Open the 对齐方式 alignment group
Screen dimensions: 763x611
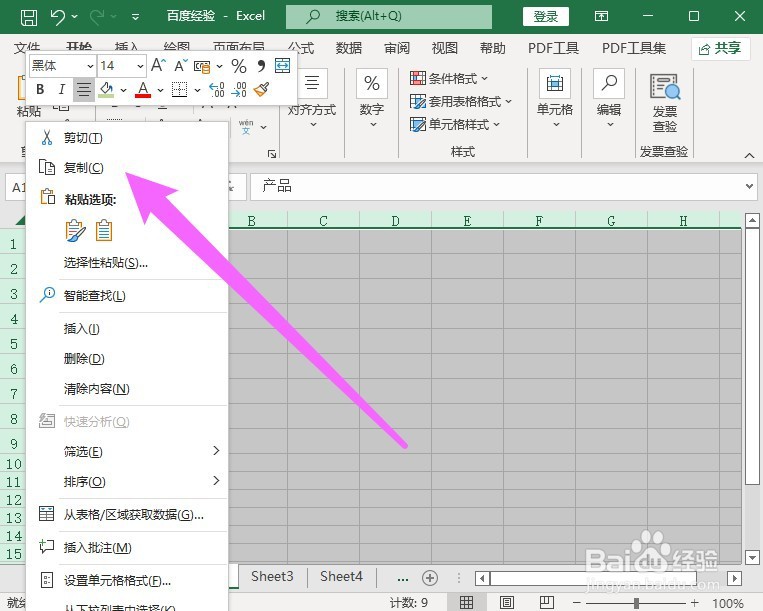[x=312, y=98]
